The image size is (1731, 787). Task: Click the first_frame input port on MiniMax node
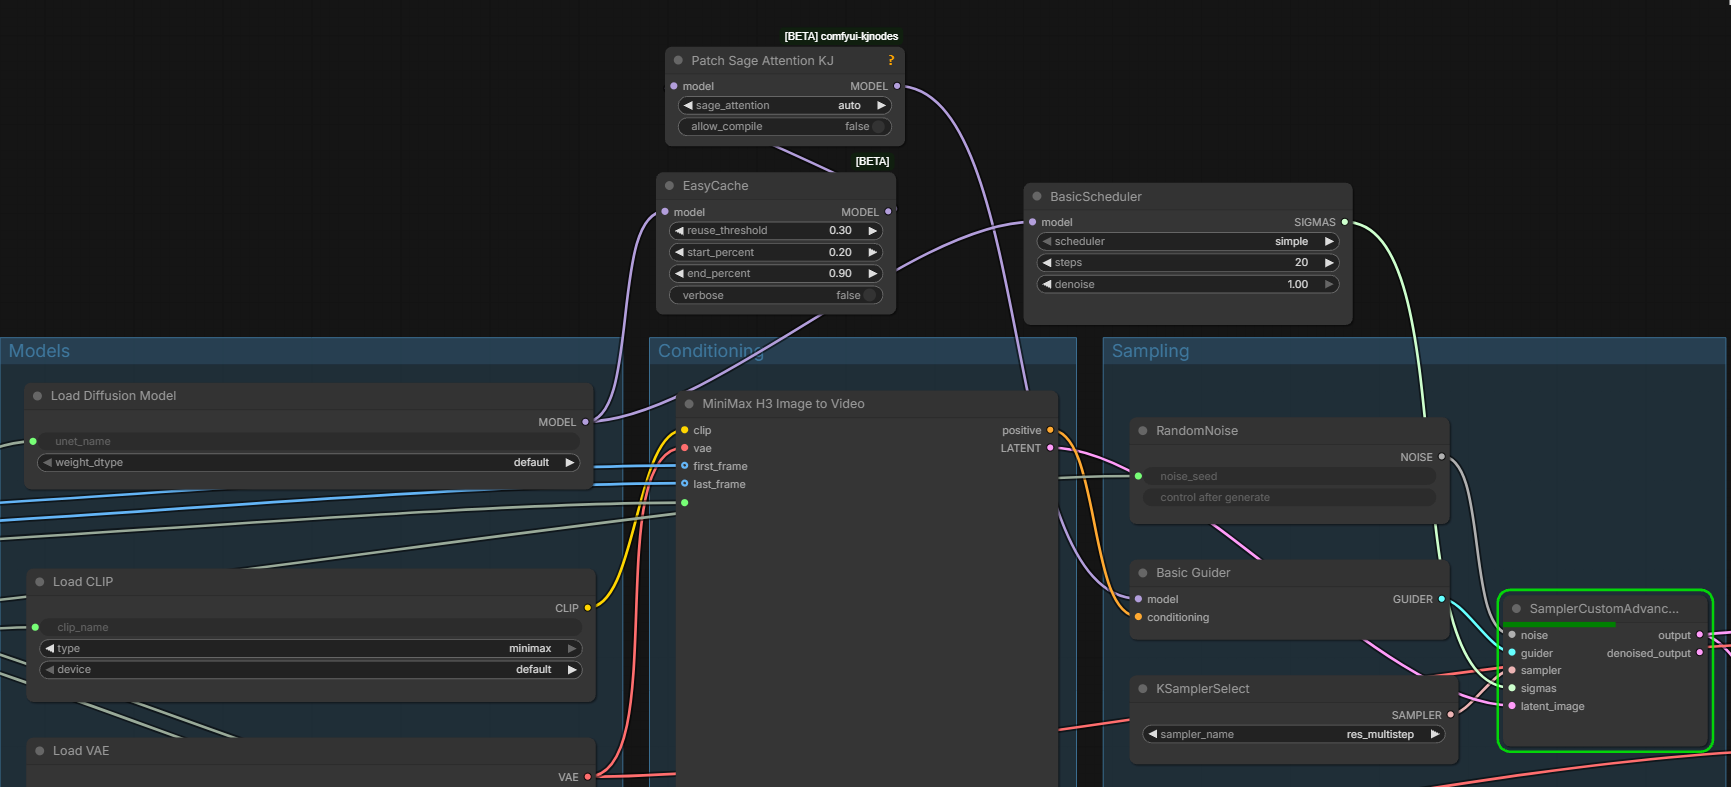(x=684, y=466)
